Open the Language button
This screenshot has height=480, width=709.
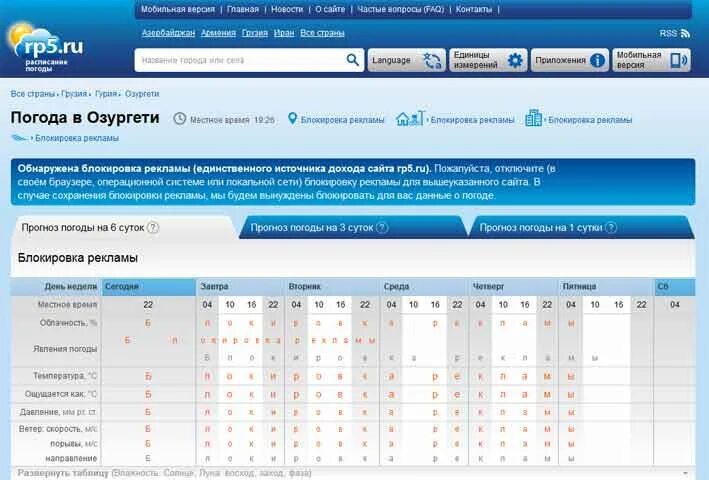(x=406, y=60)
